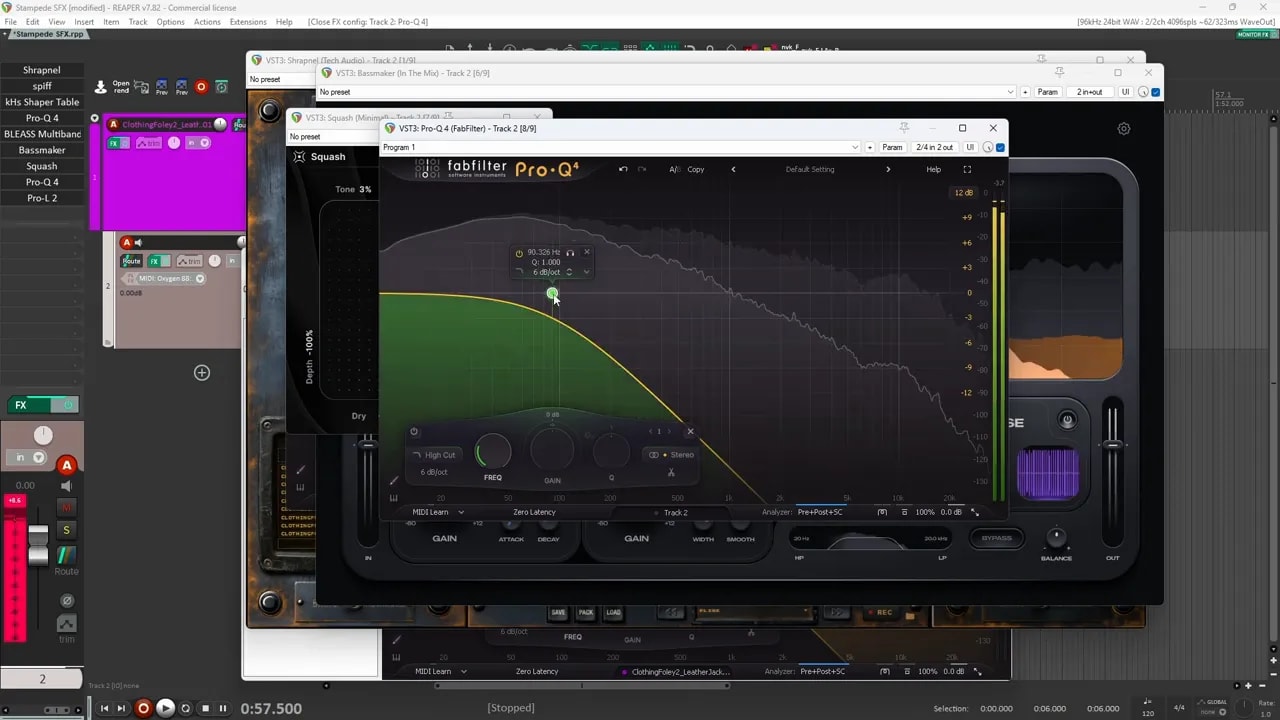The height and width of the screenshot is (720, 1280).
Task: Select Shrapnel in FX list
Action: (42, 70)
